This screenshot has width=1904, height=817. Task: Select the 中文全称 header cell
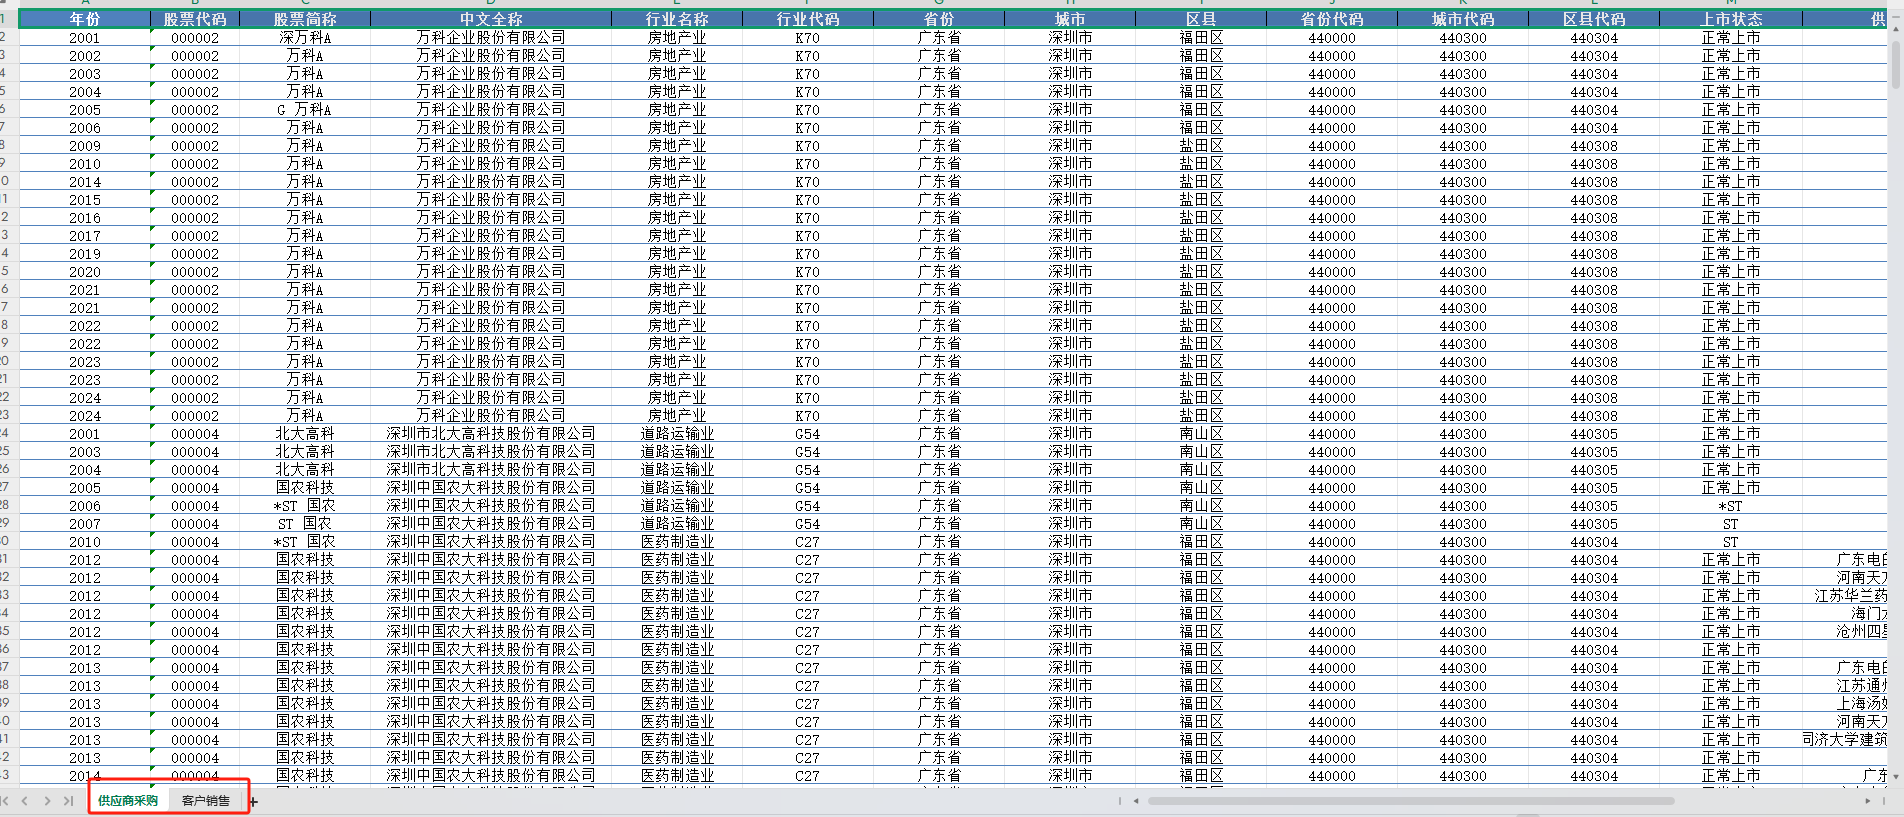[491, 19]
